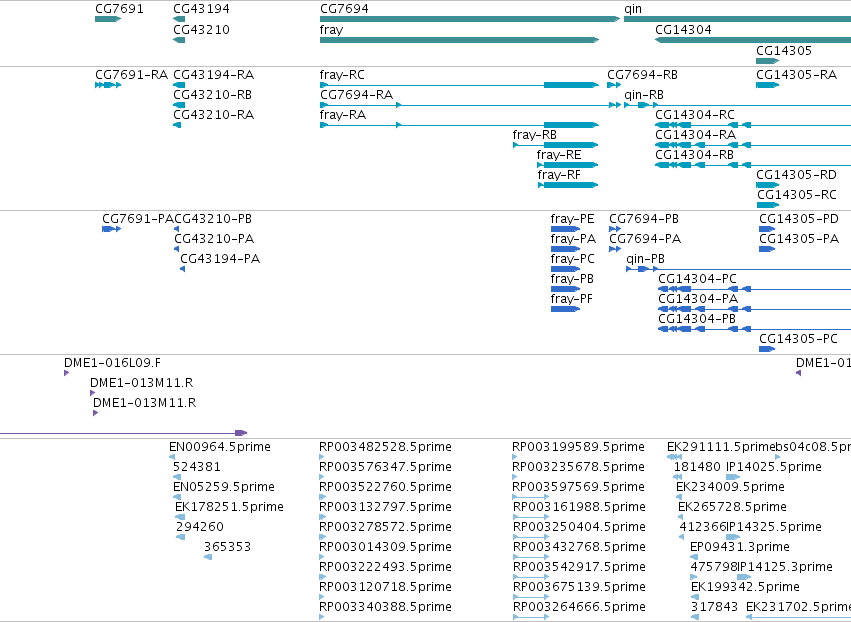Open the CG14304 gene label
This screenshot has width=851, height=622.
pos(683,29)
